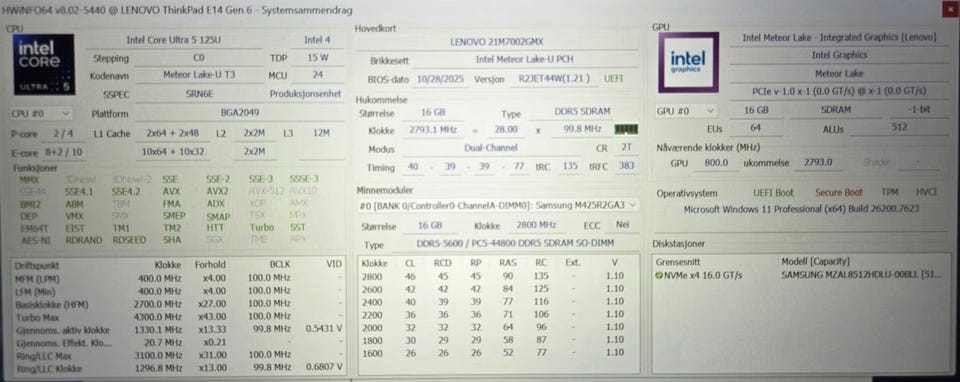Open the CPU #0 selector dropdown
The width and height of the screenshot is (960, 382).
[41, 114]
